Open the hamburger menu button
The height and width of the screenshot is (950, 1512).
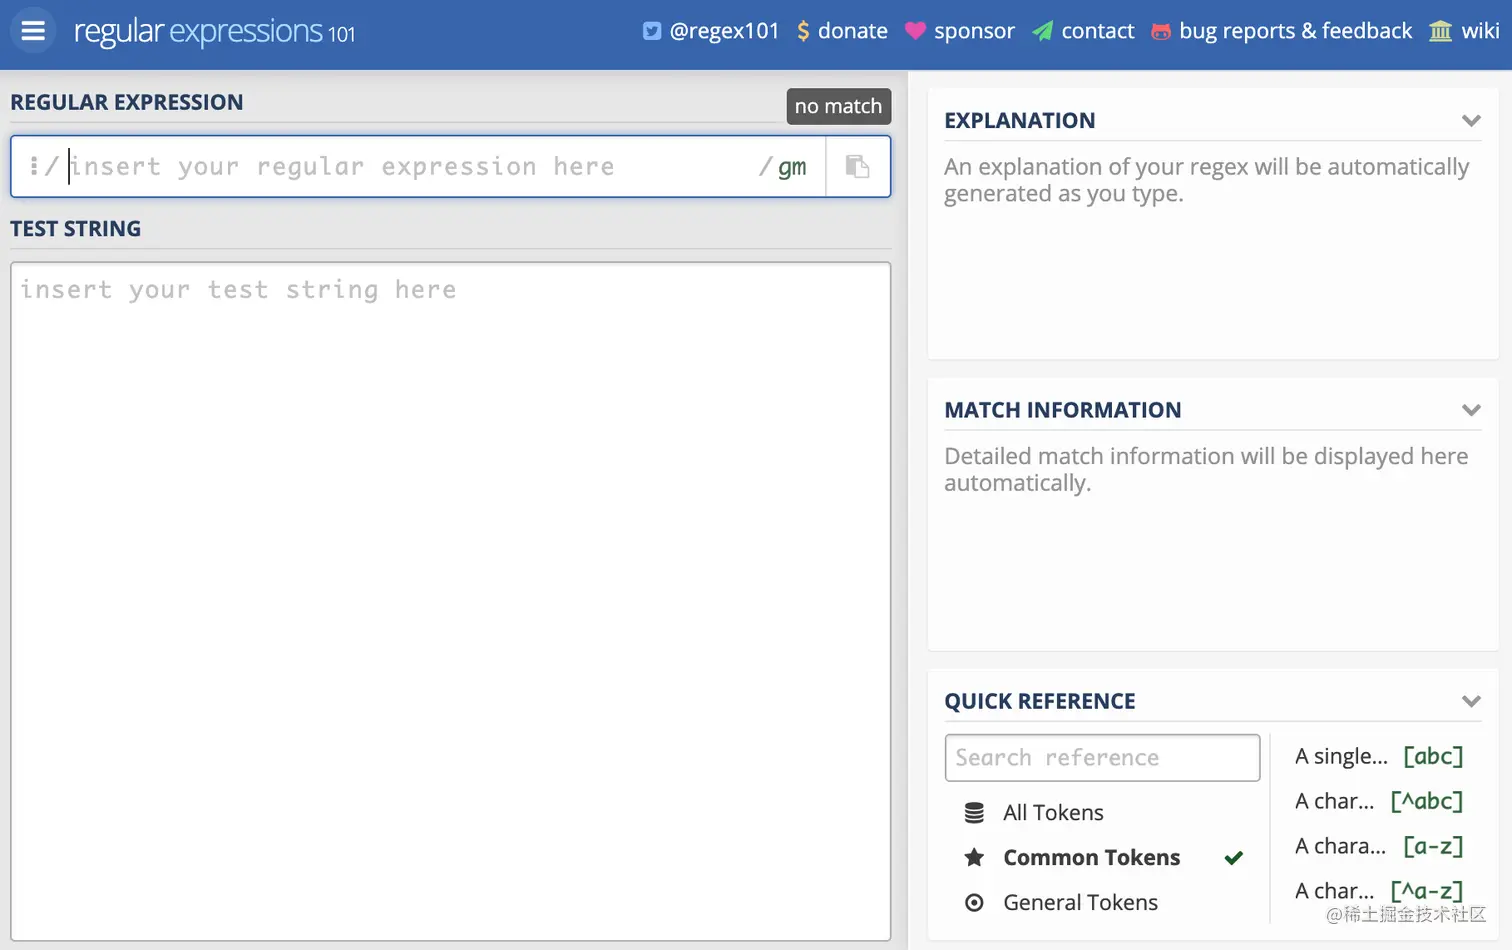click(x=33, y=30)
